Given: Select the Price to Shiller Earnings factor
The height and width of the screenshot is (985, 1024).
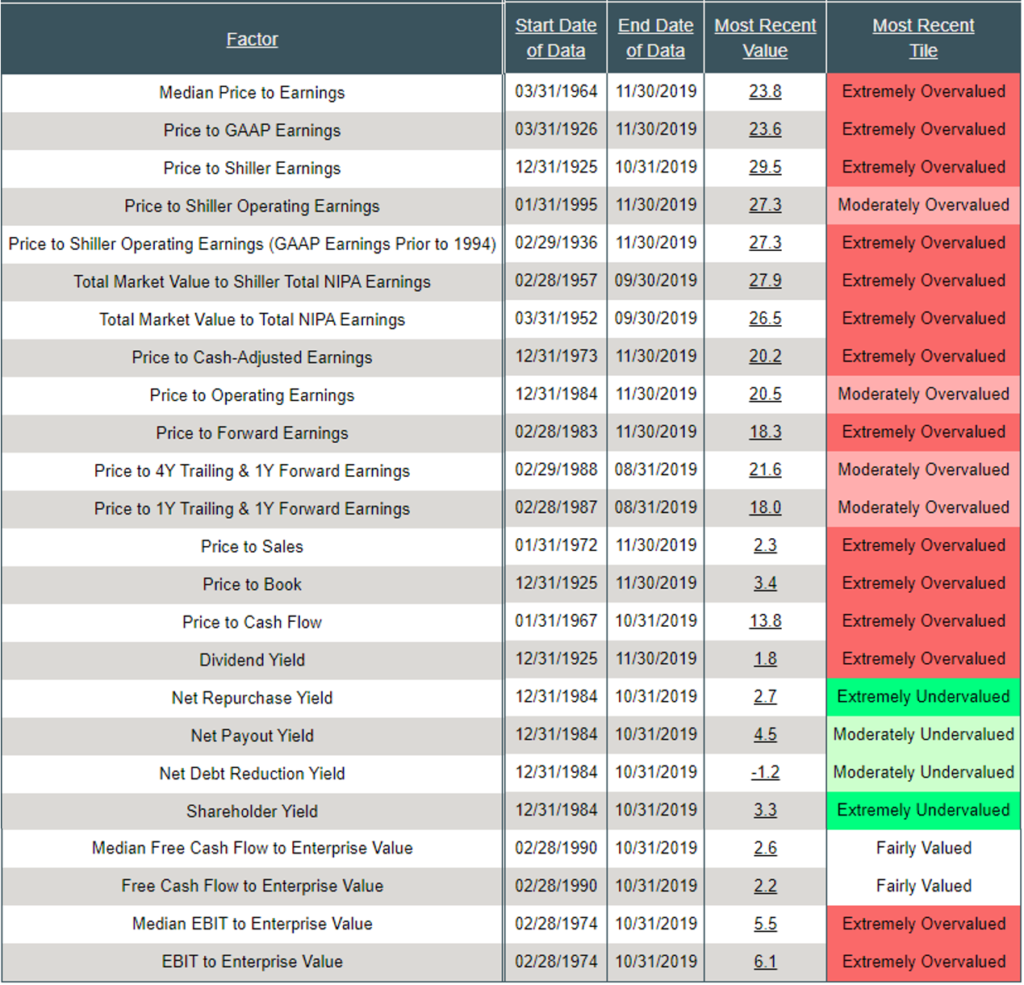Looking at the screenshot, I should pos(252,169).
